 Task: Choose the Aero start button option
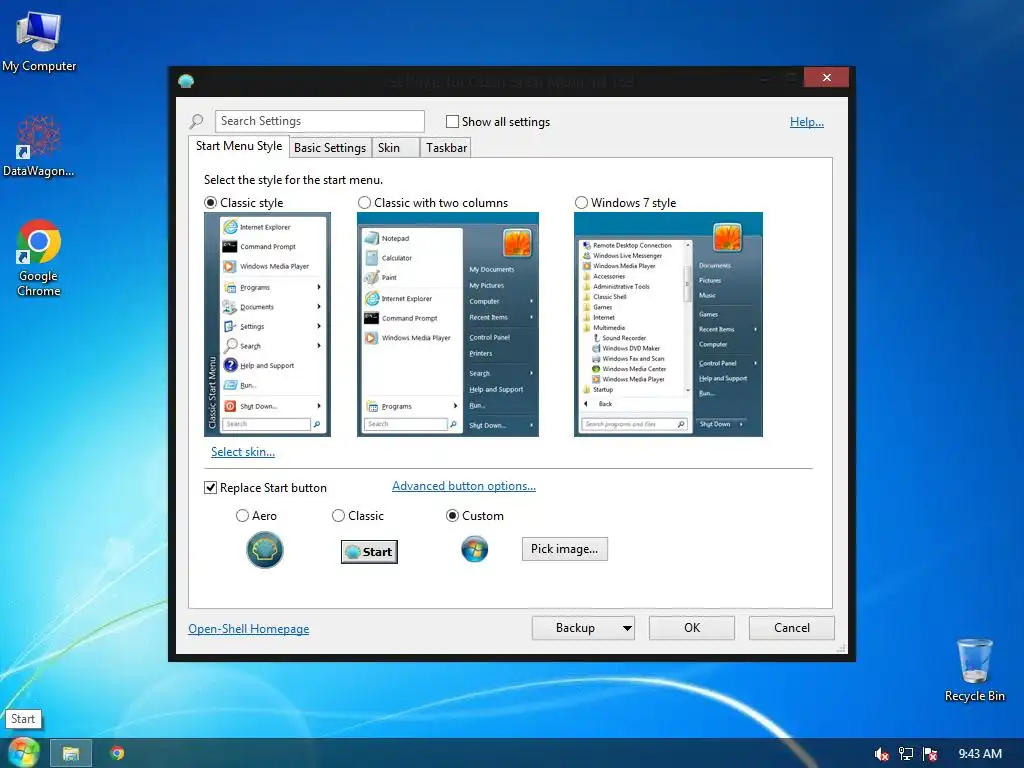(242, 516)
